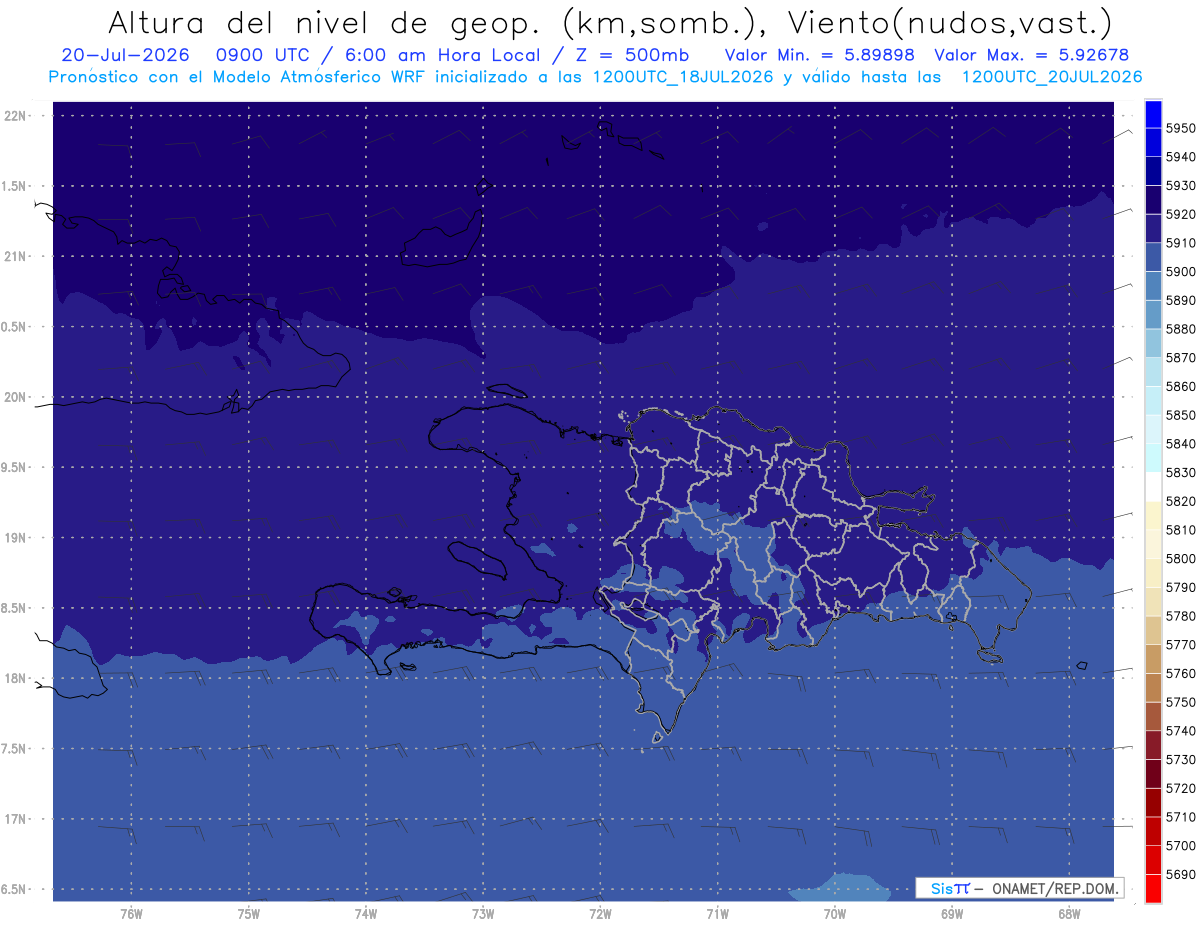Image resolution: width=1200 pixels, height=927 pixels.
Task: Click the '7.5N' latitude label
Action: (13, 749)
